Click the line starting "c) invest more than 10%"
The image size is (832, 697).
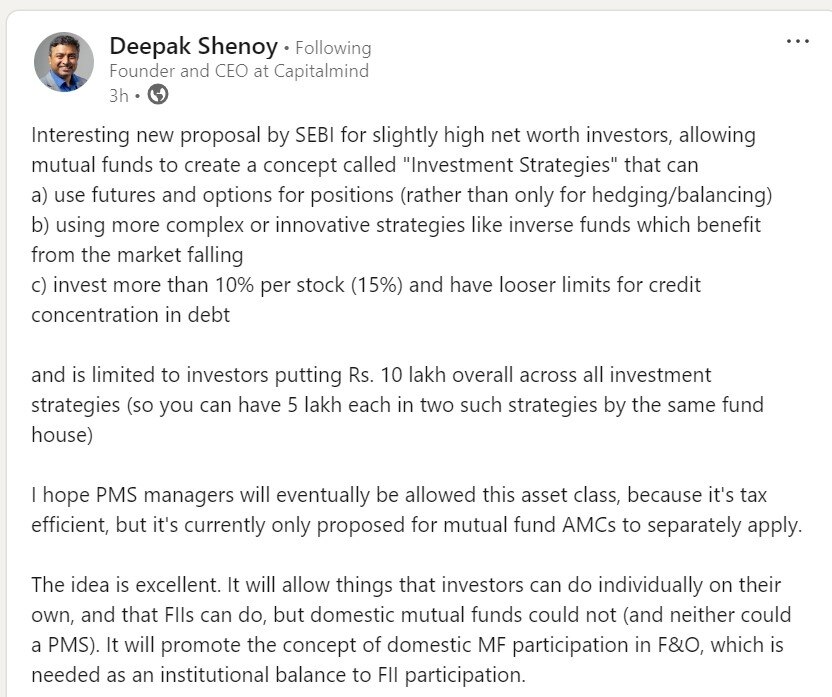point(366,285)
